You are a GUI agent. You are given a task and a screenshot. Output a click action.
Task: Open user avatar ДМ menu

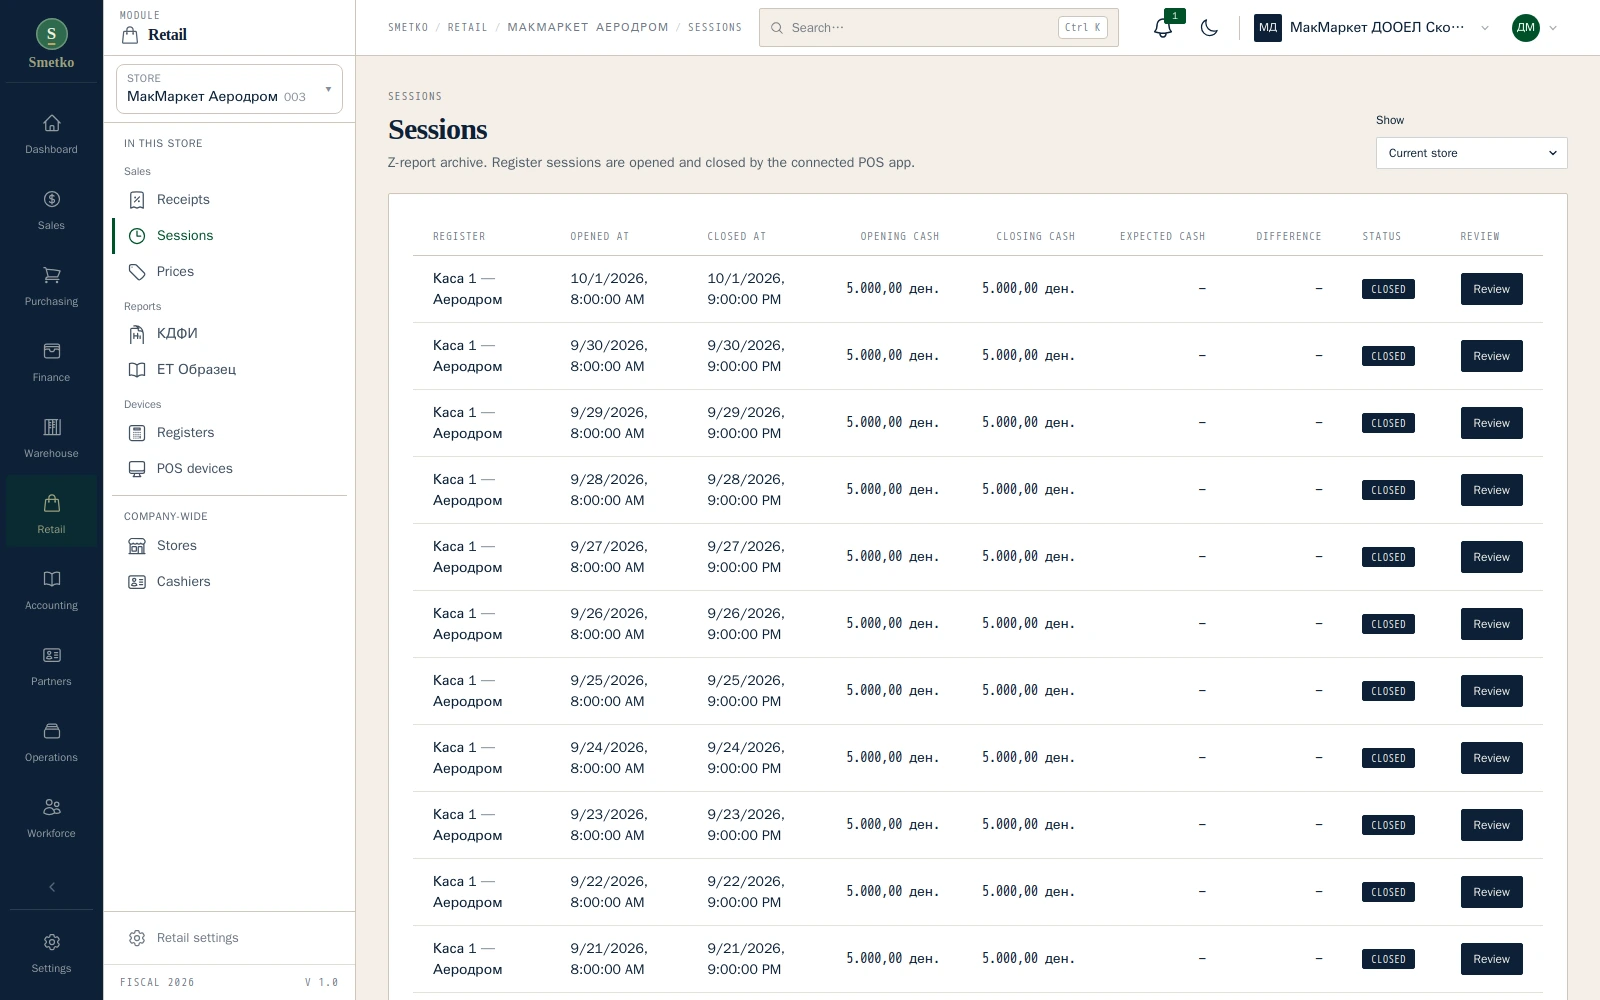(1534, 28)
